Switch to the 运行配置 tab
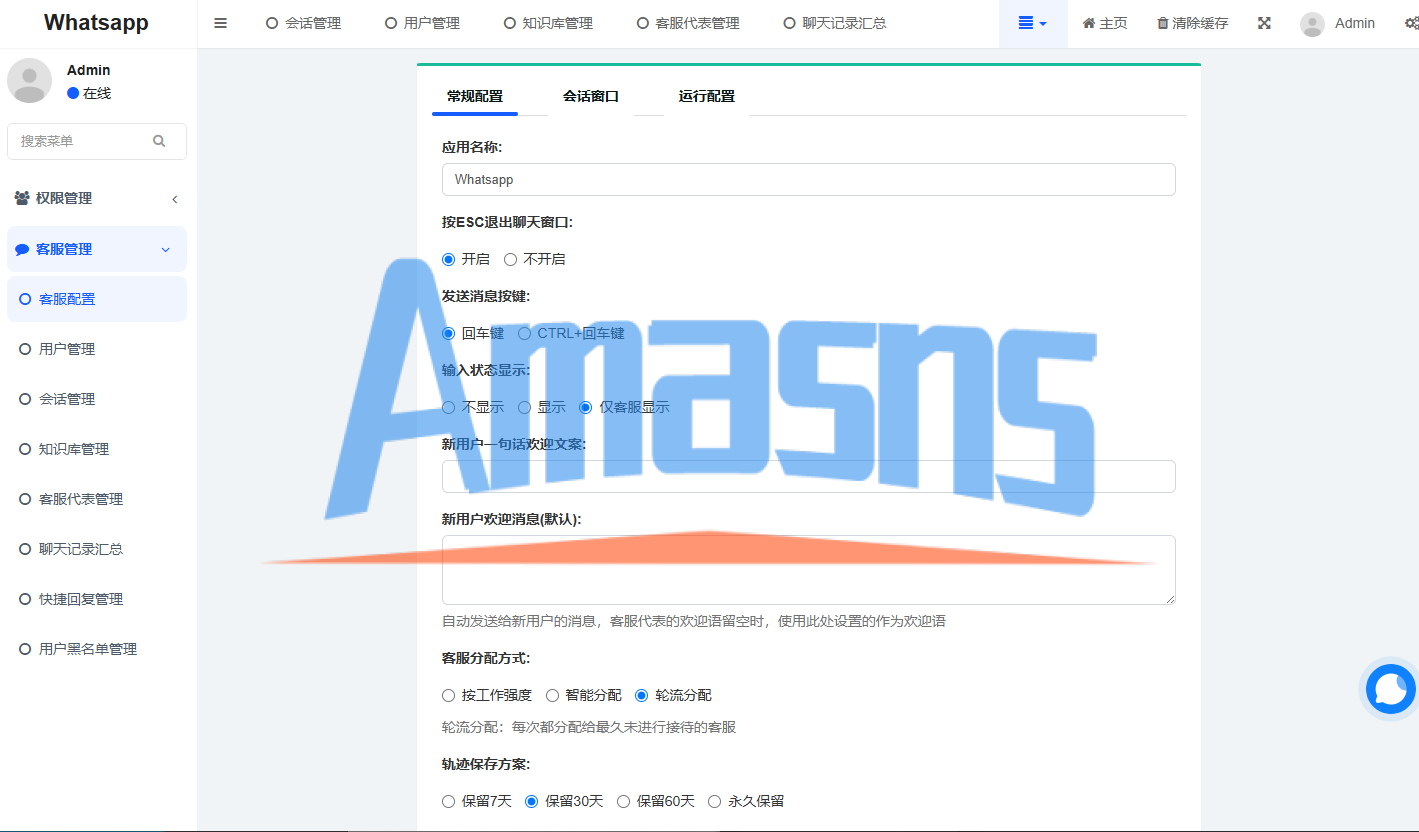The image size is (1419, 832). (x=707, y=97)
